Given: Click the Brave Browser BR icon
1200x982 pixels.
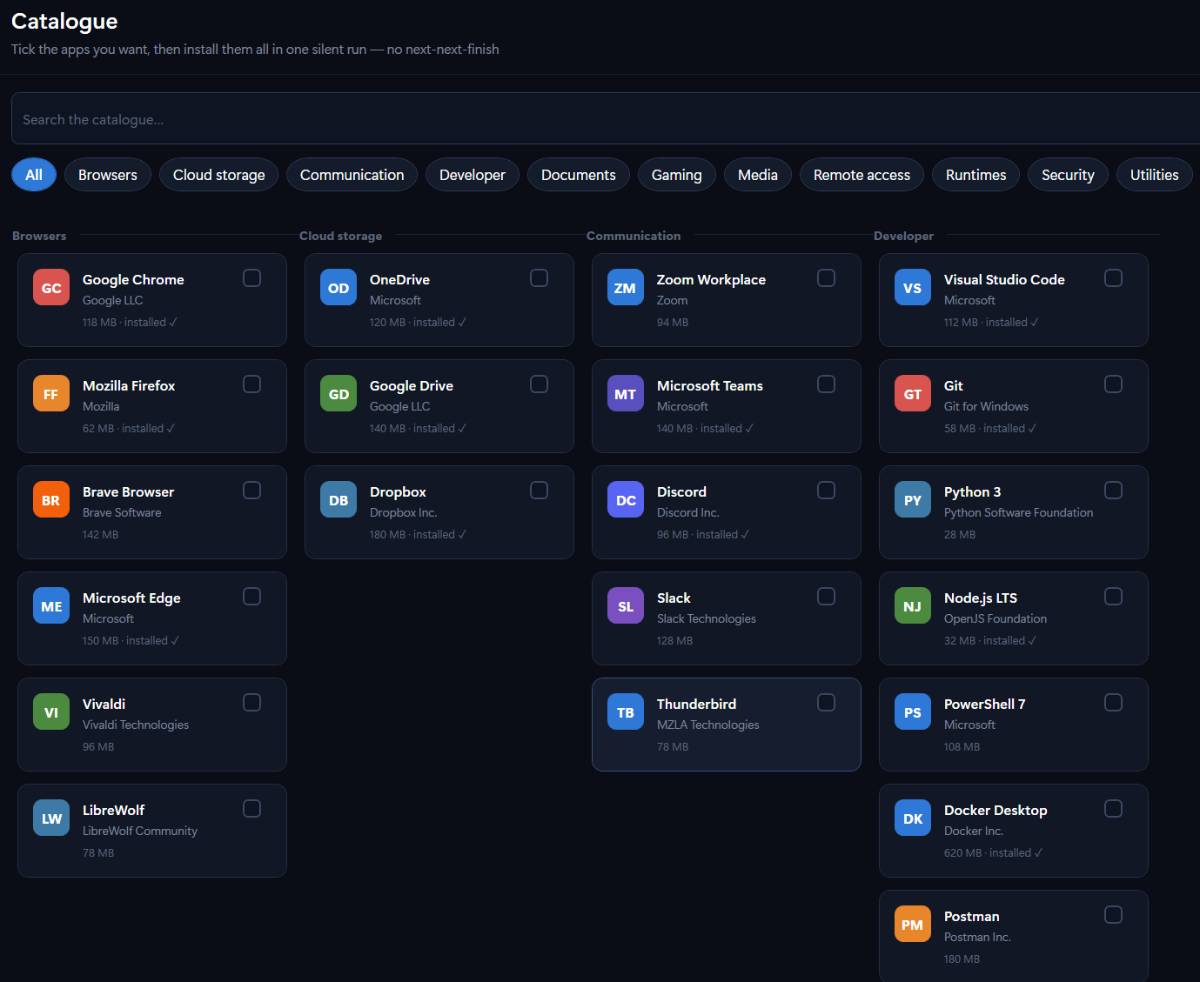Looking at the screenshot, I should point(51,500).
